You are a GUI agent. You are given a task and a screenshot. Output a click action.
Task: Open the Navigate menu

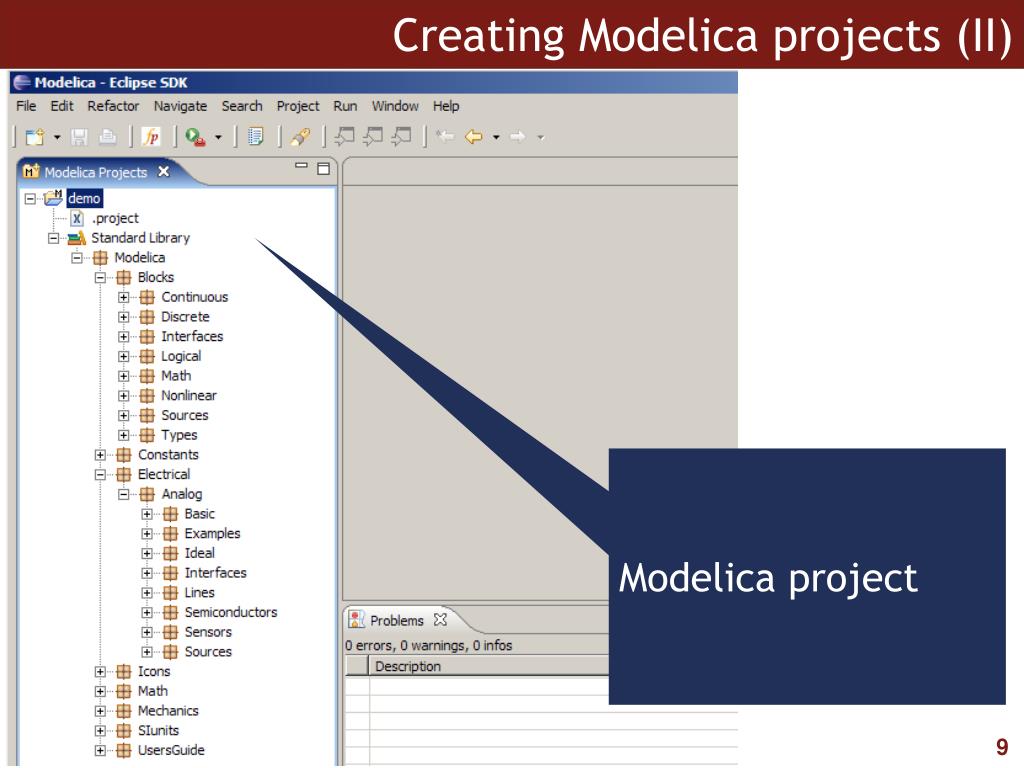(x=180, y=106)
